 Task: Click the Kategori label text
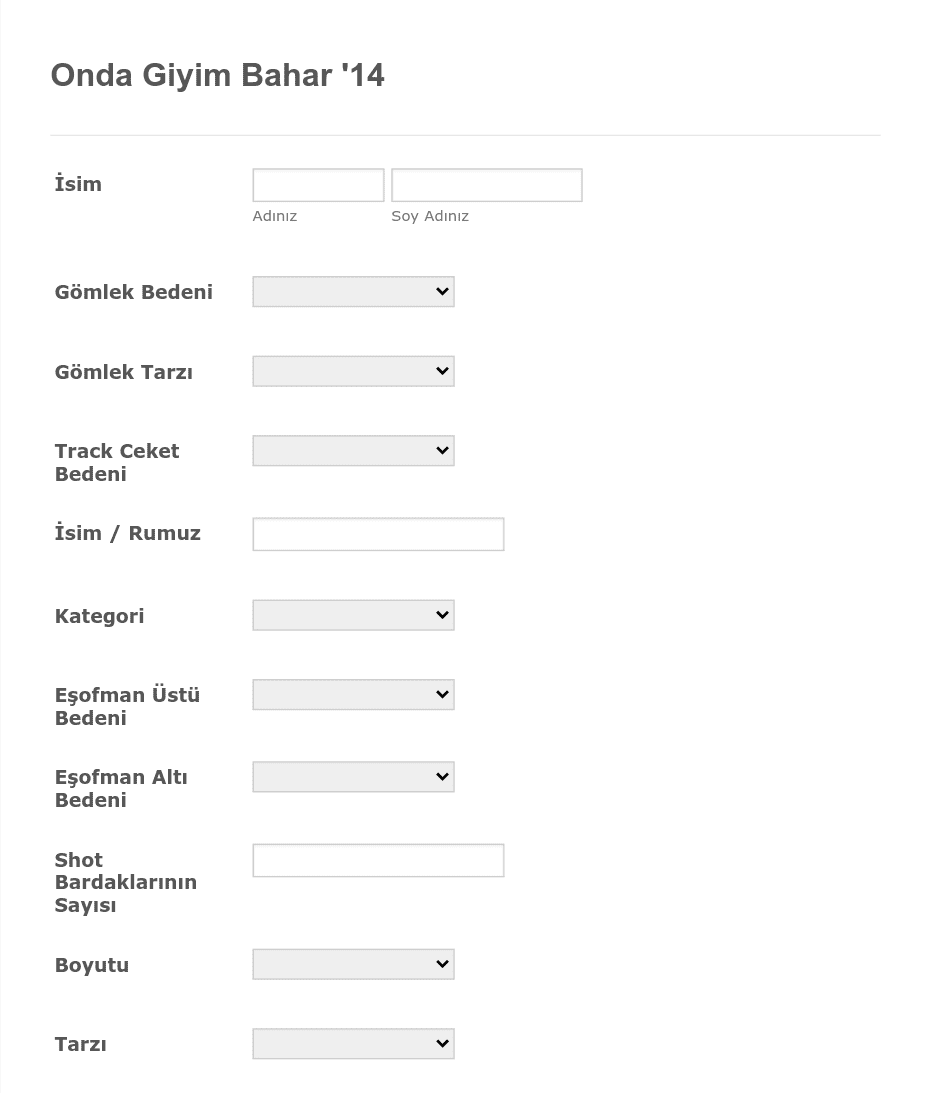[x=100, y=616]
